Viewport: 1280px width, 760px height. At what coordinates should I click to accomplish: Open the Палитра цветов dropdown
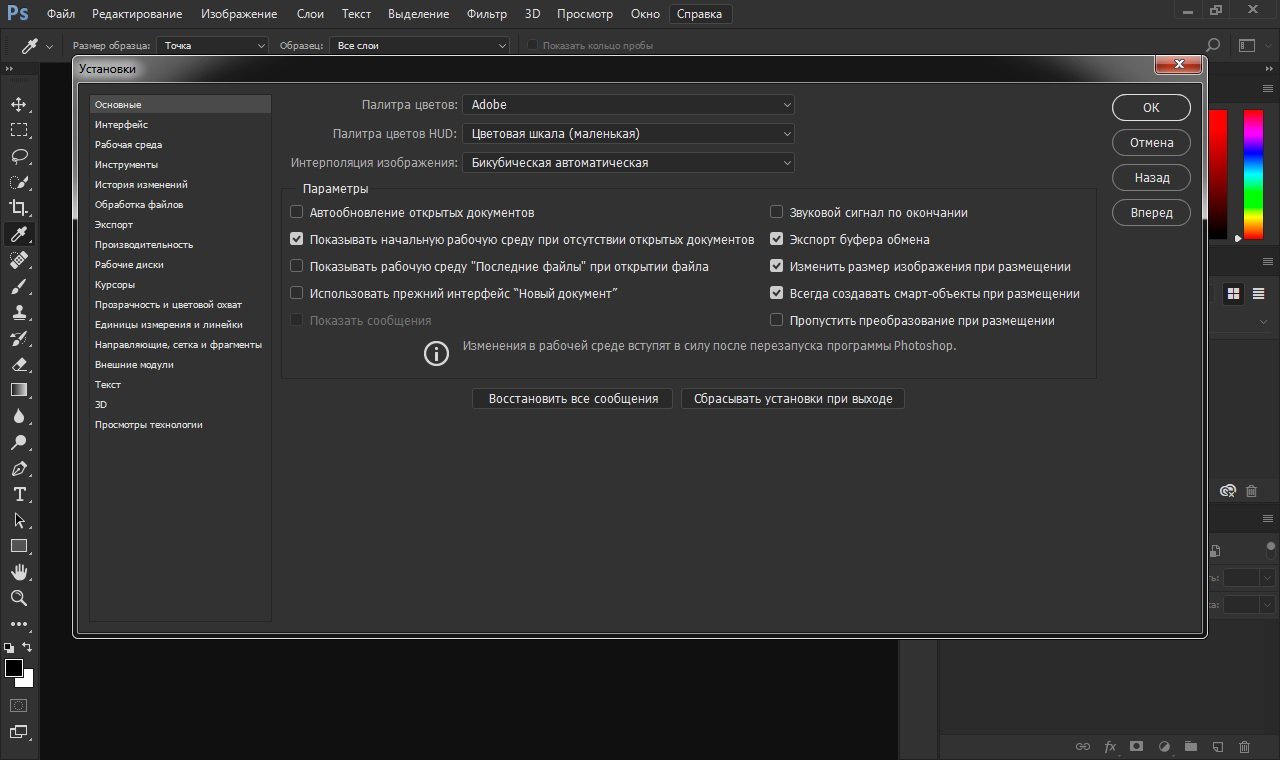(x=628, y=104)
